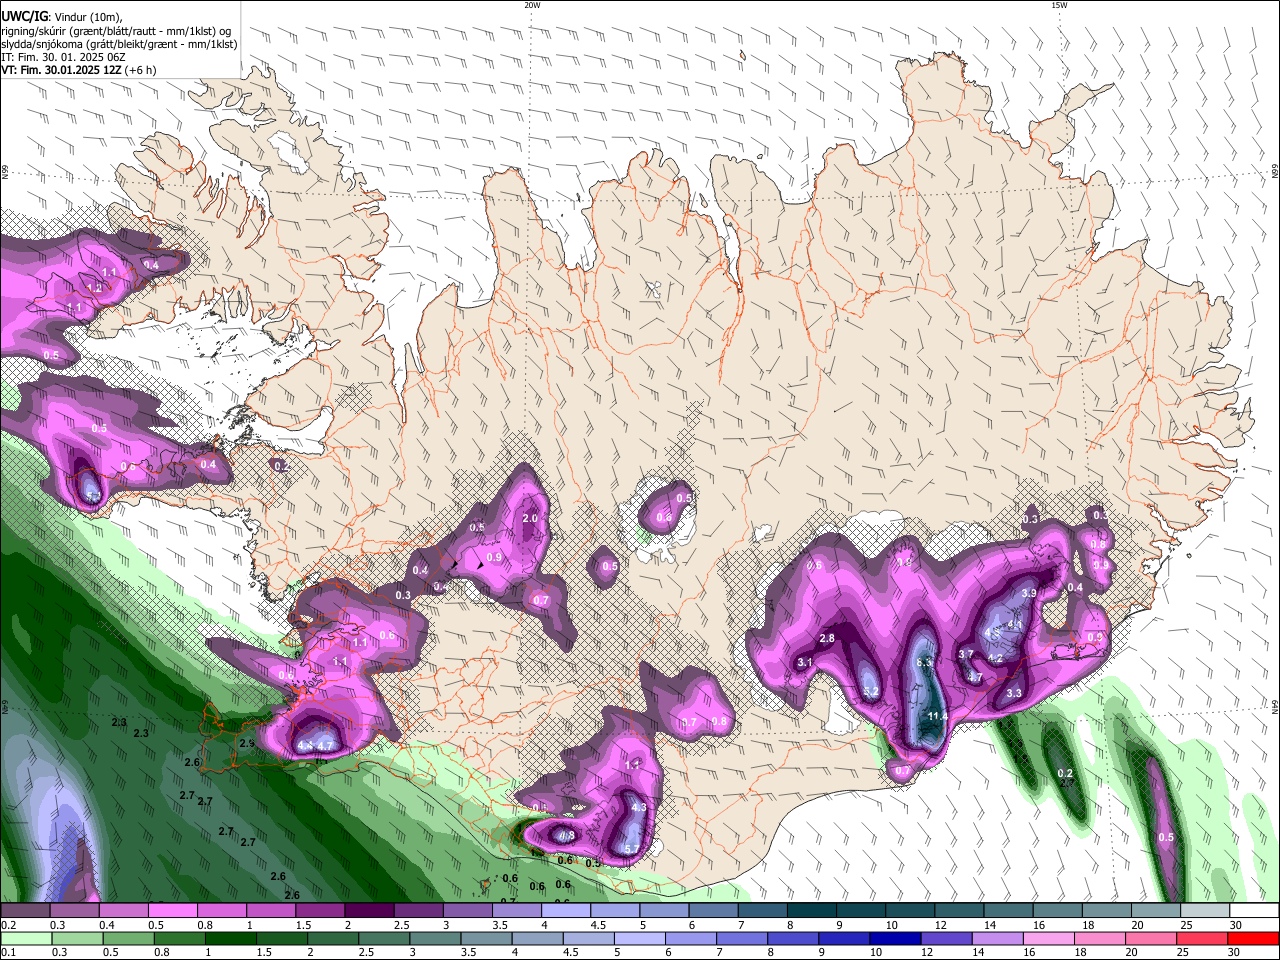Select lightest green 0.1–0.3 rain scale swatch

click(x=27, y=939)
